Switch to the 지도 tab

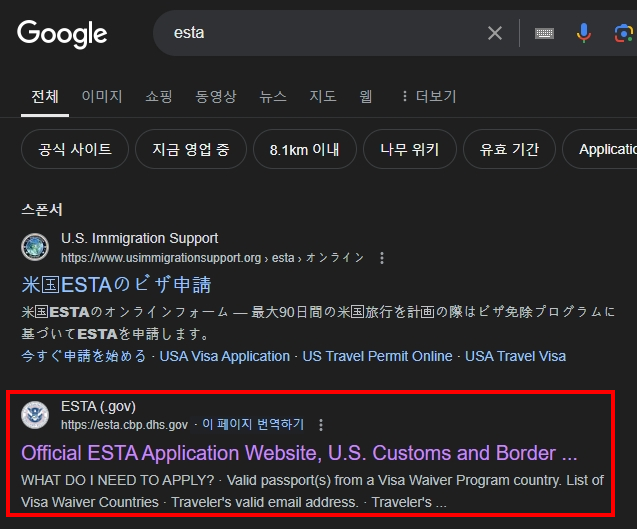[x=323, y=97]
